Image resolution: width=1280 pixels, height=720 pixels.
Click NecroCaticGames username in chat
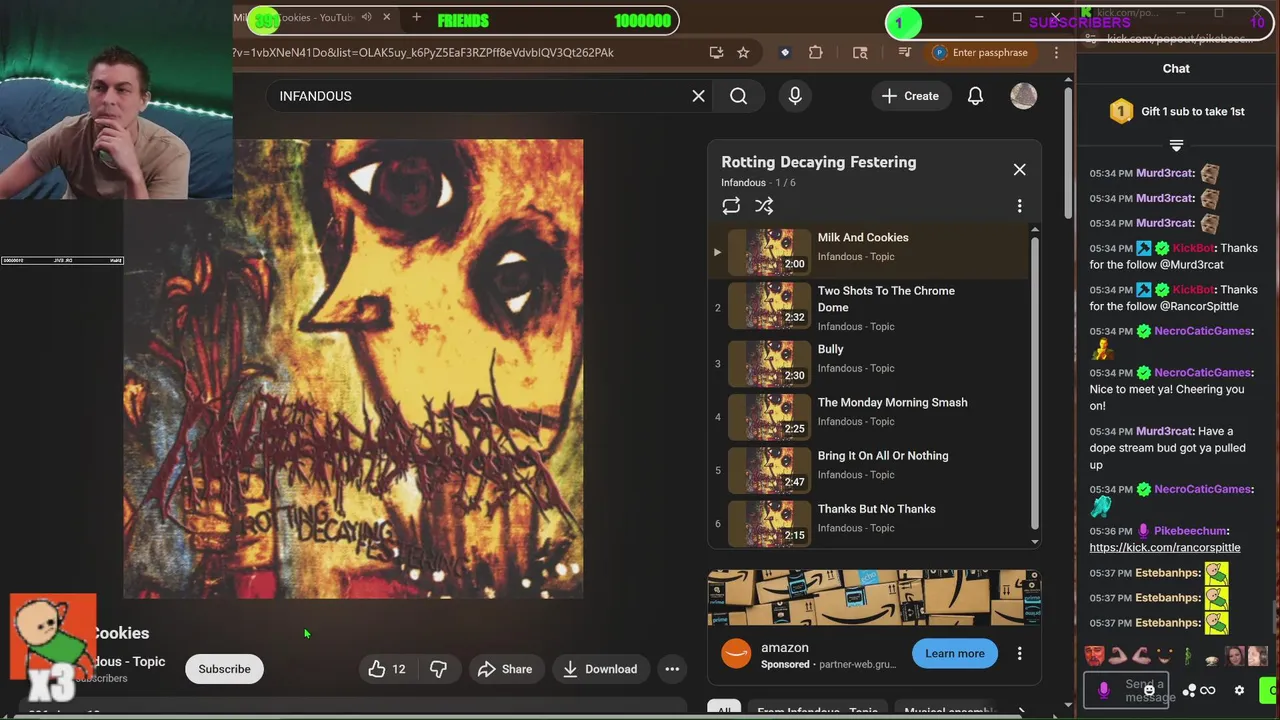click(1202, 331)
